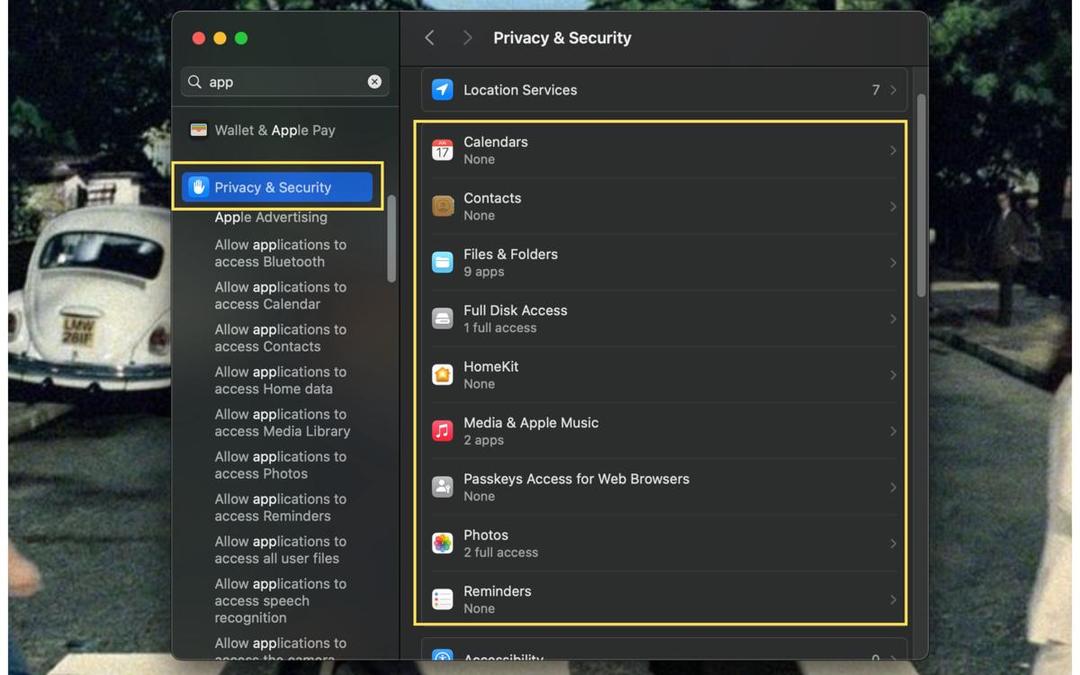Click the Privacy & Security hand icon
This screenshot has width=1080, height=675.
click(198, 187)
